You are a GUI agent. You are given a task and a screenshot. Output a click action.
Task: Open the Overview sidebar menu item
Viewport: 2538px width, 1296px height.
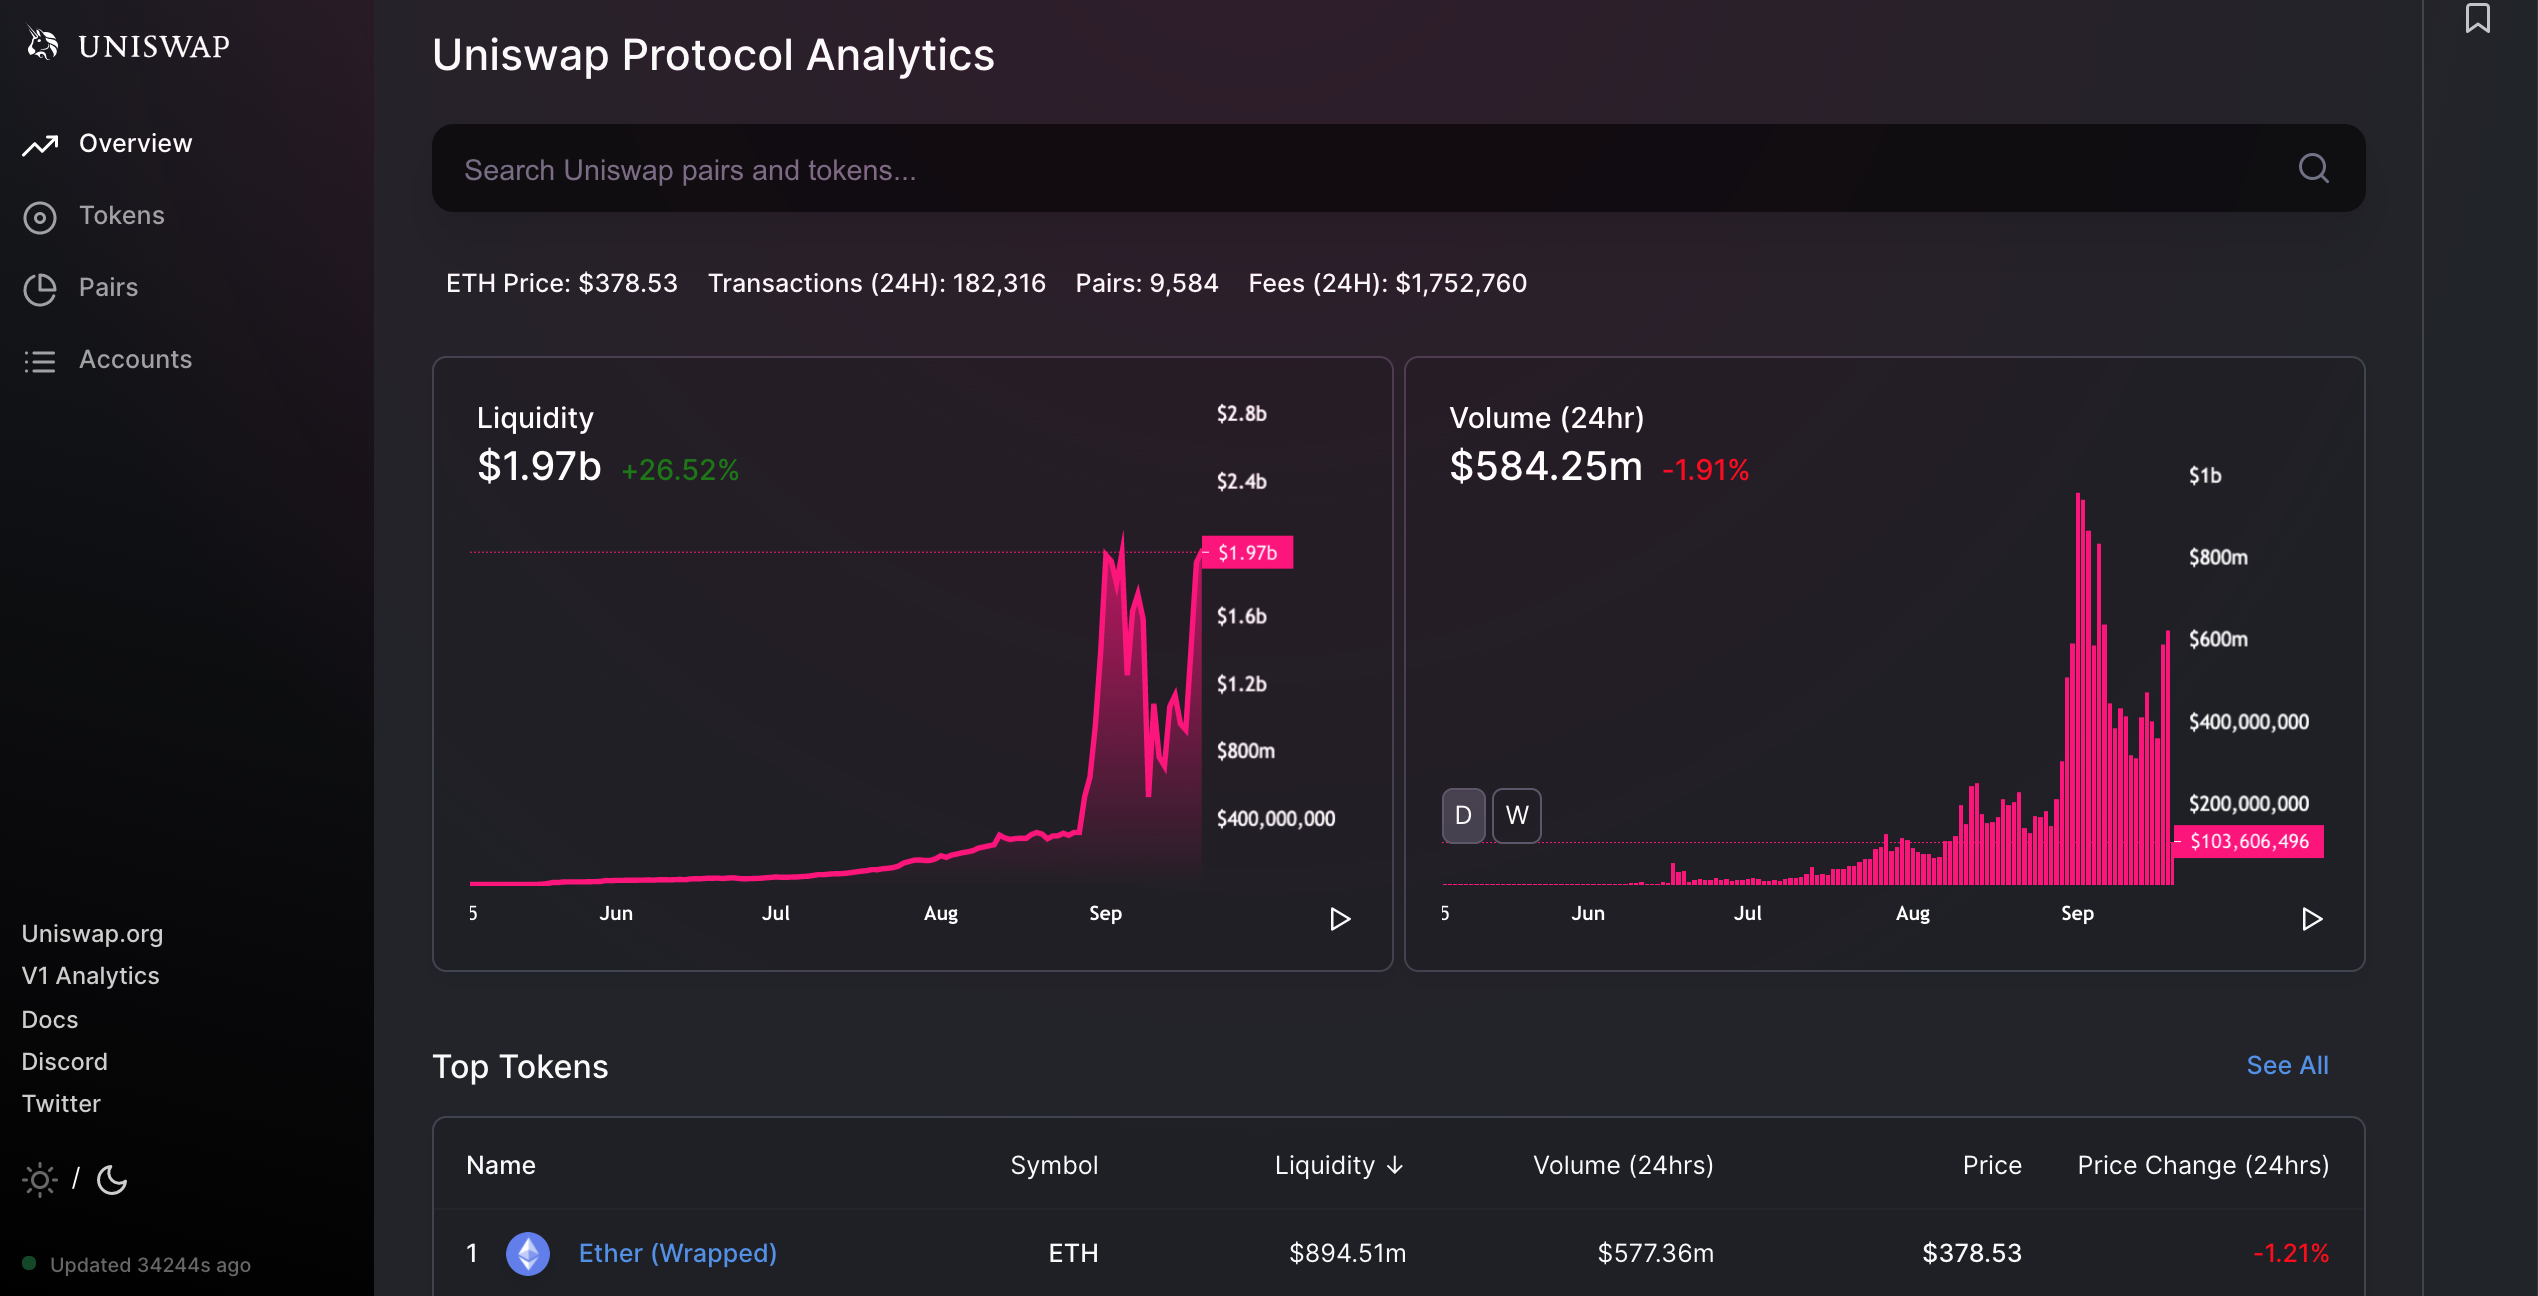click(x=135, y=143)
